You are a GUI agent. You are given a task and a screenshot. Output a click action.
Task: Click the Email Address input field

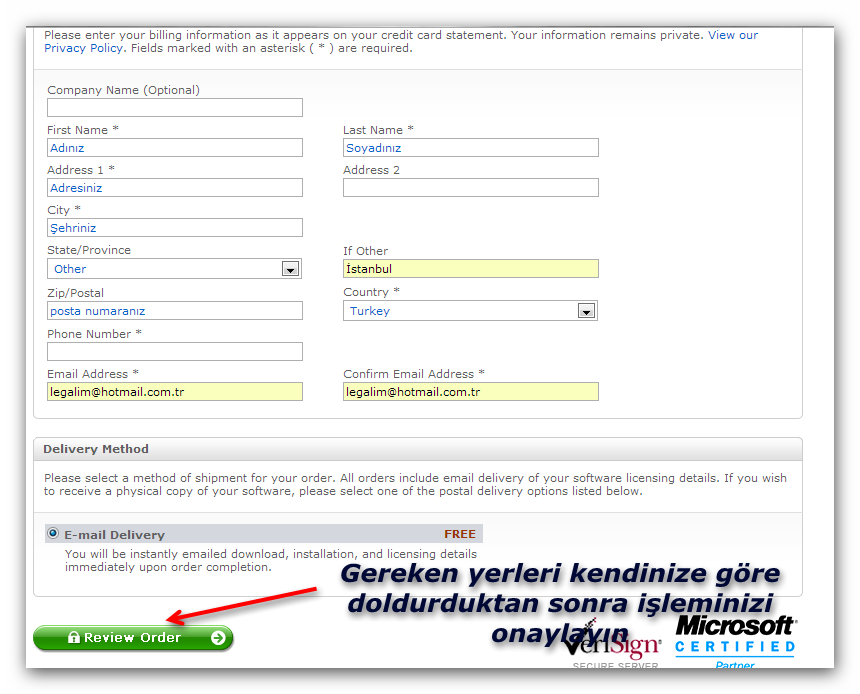[174, 392]
